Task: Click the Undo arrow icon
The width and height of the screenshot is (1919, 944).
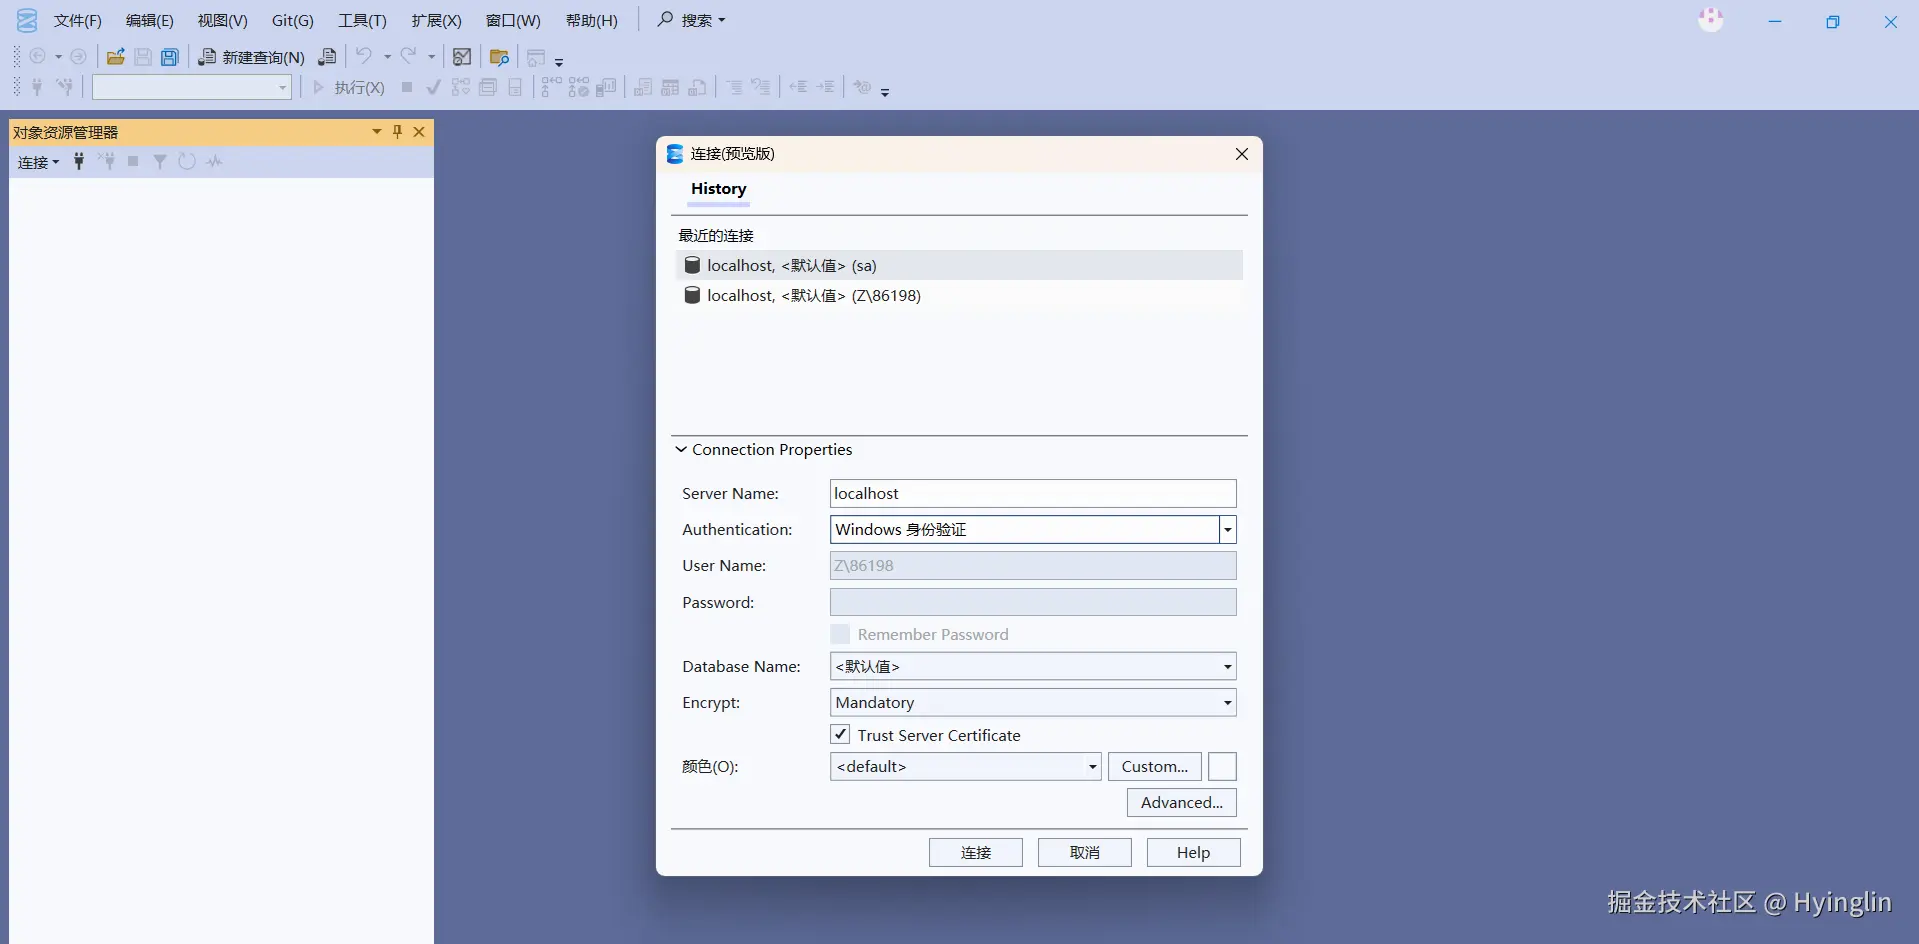Action: tap(364, 57)
